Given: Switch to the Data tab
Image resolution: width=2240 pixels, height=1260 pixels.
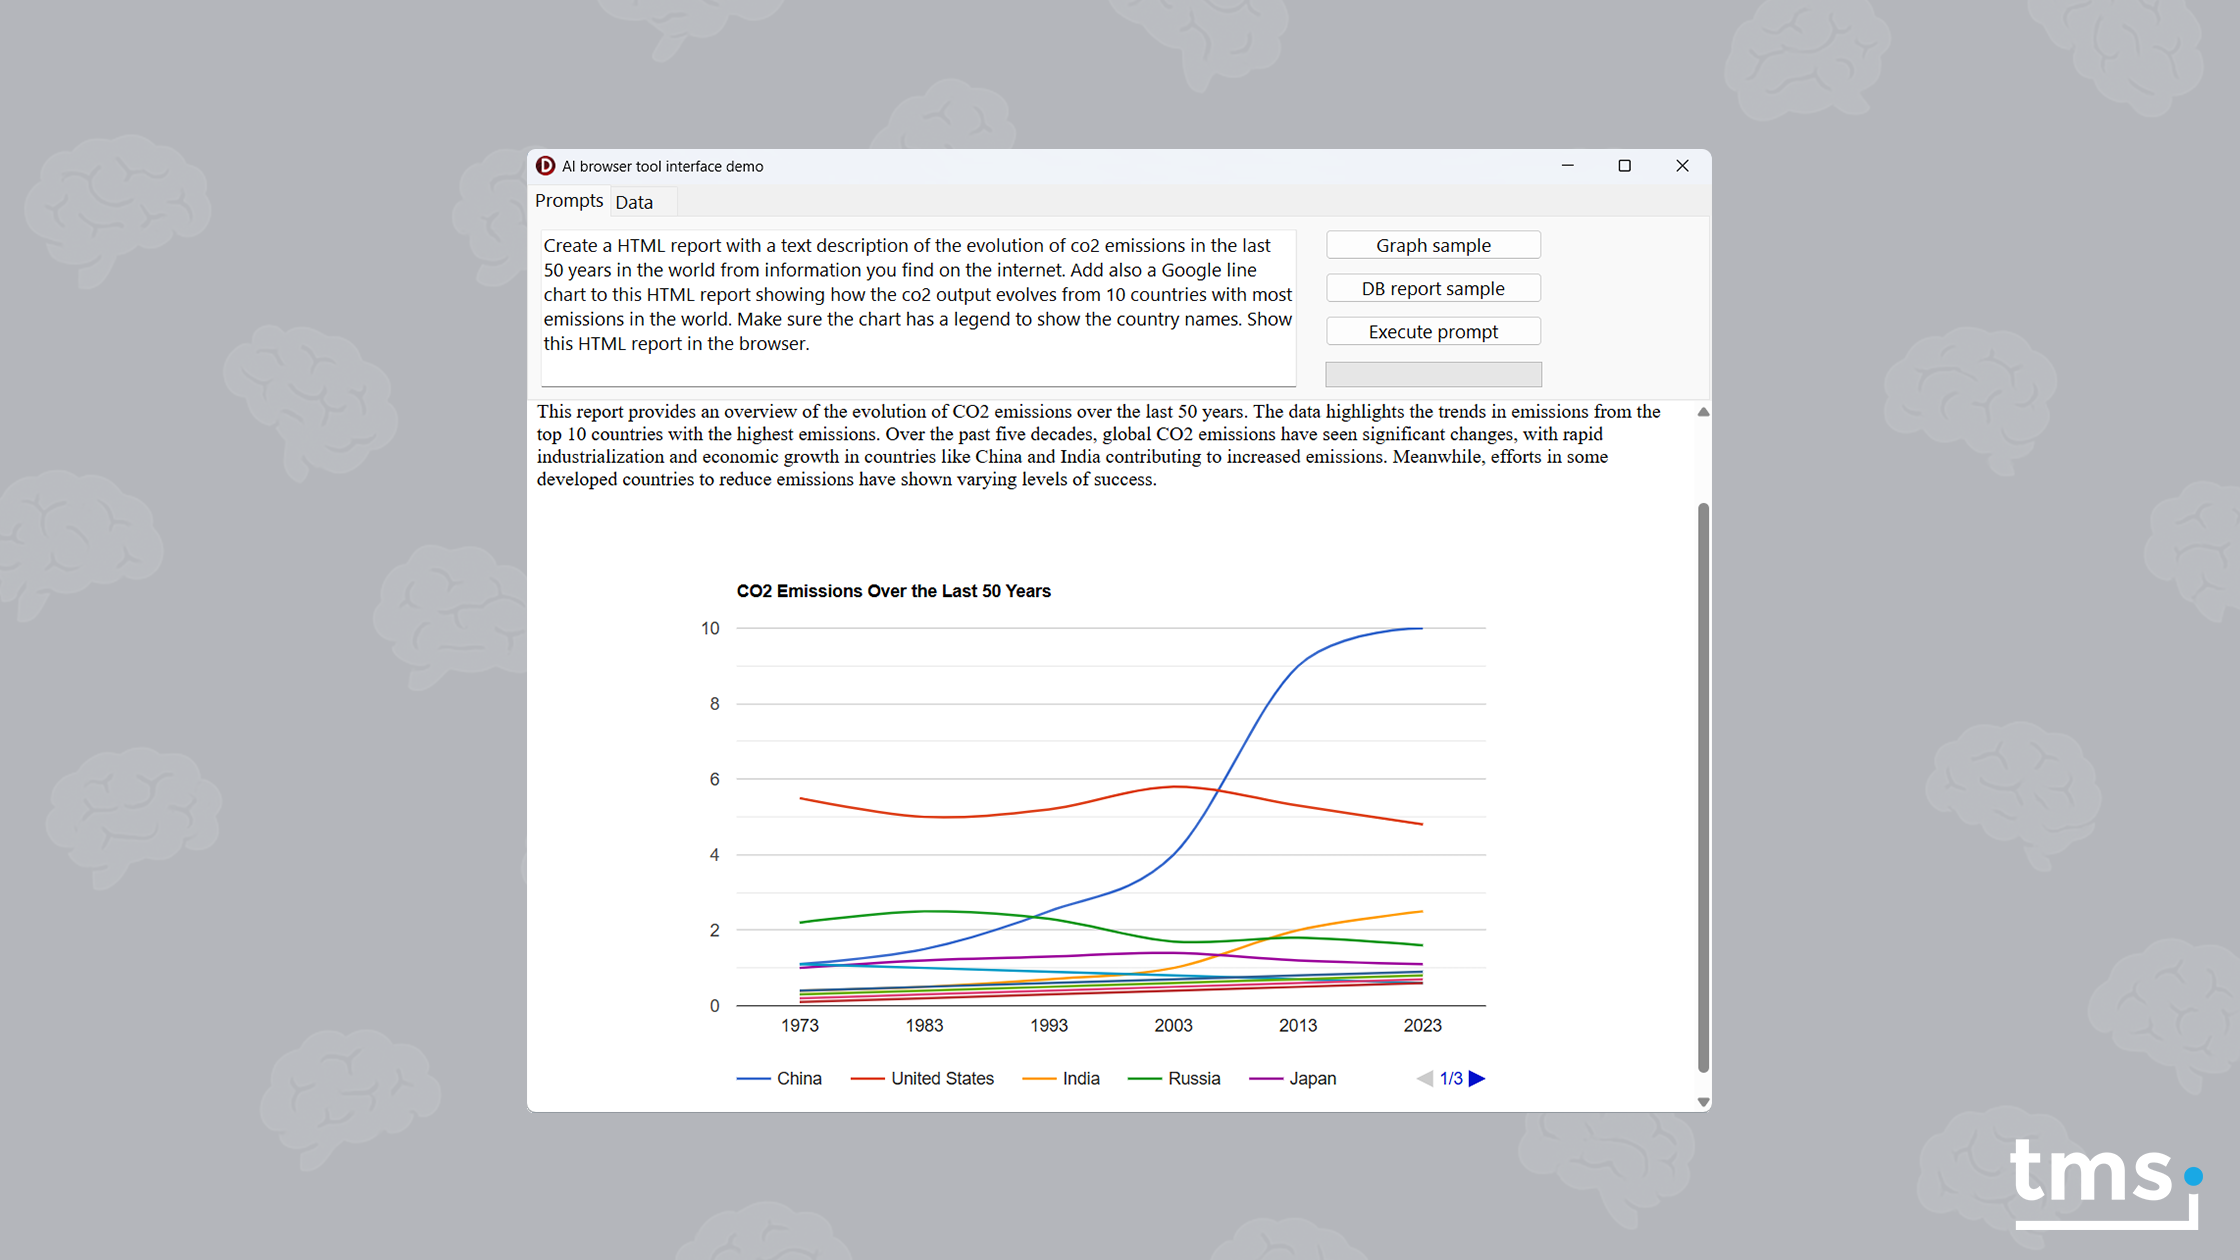Looking at the screenshot, I should [x=634, y=202].
